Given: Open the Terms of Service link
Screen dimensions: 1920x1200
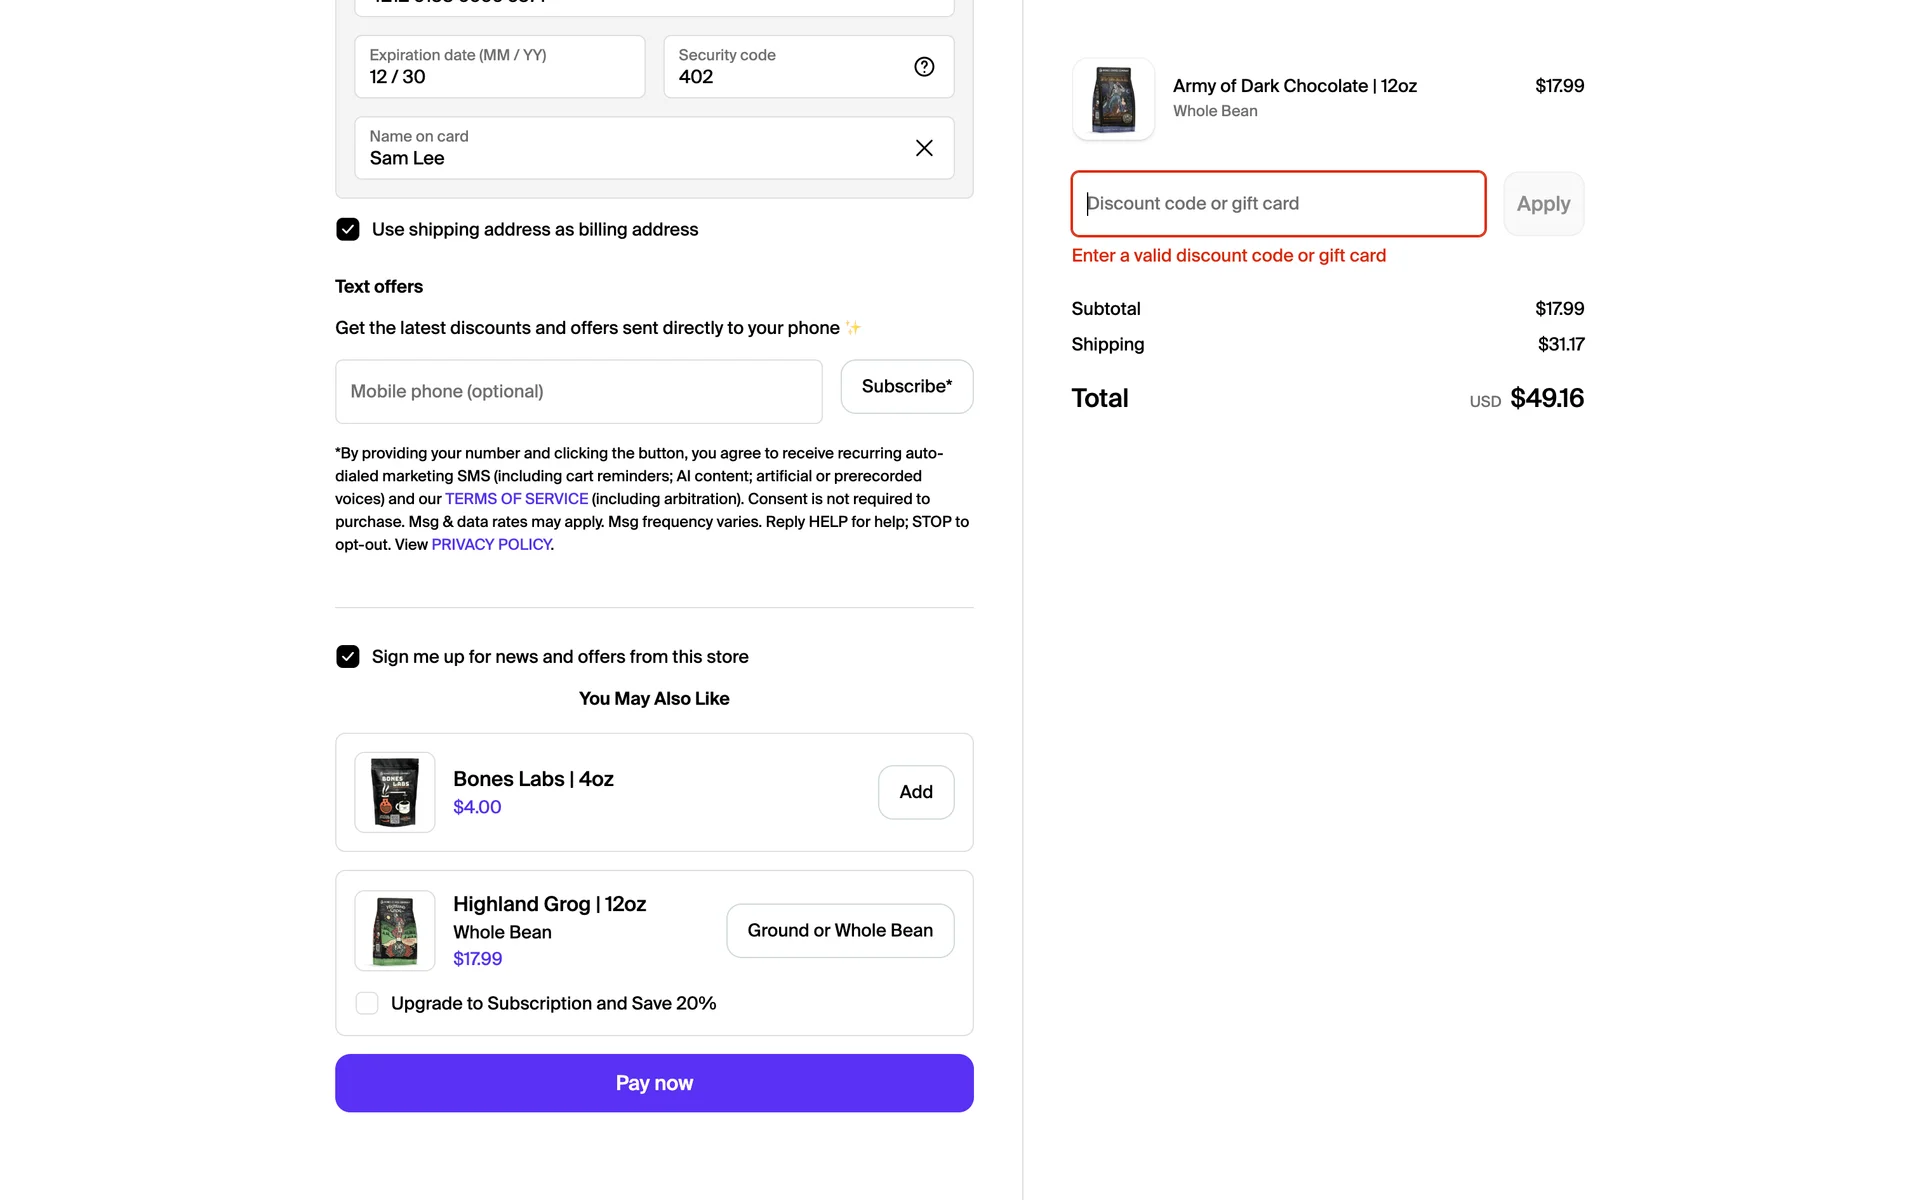Looking at the screenshot, I should 516,499.
